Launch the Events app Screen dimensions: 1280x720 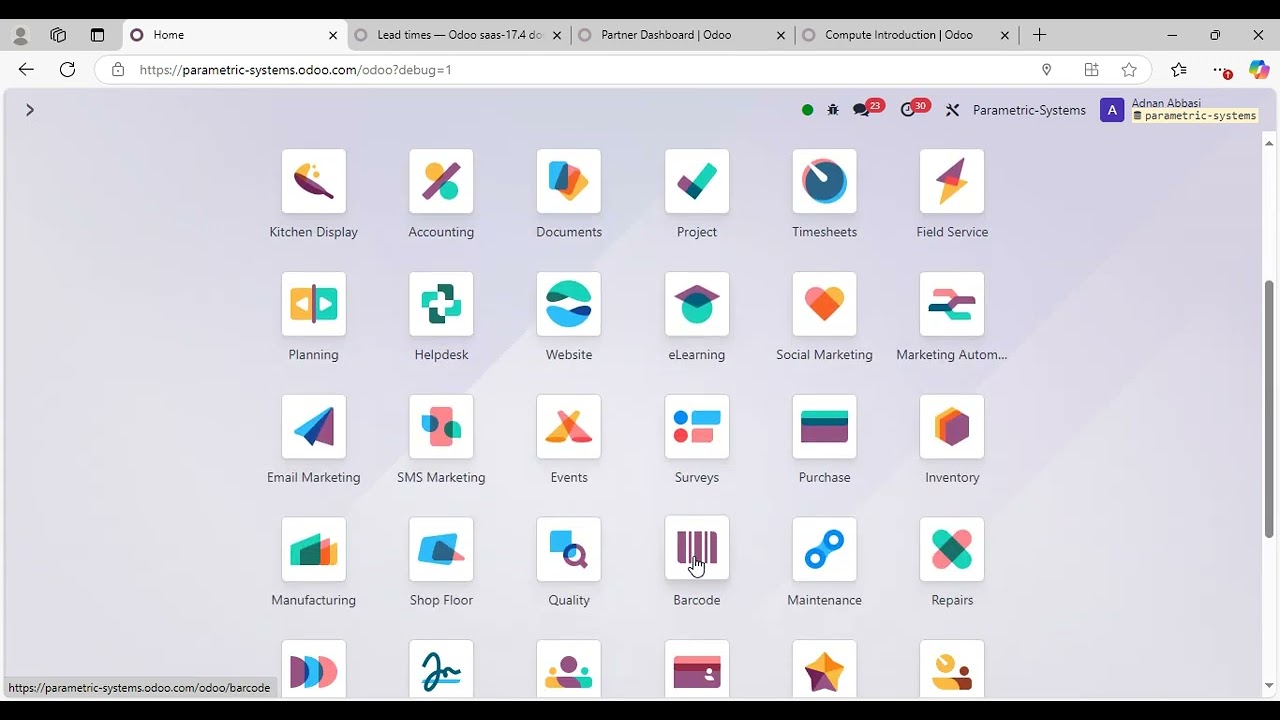pos(569,427)
